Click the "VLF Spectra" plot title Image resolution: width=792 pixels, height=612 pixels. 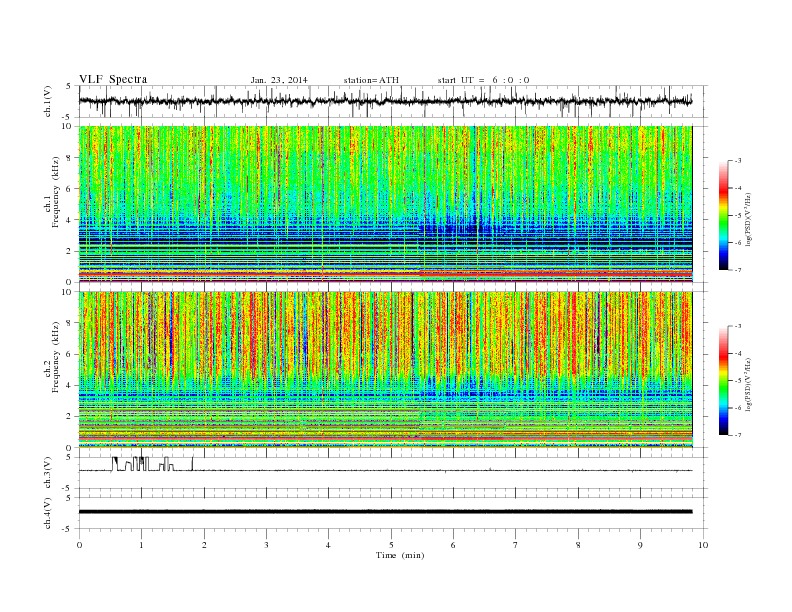(113, 79)
